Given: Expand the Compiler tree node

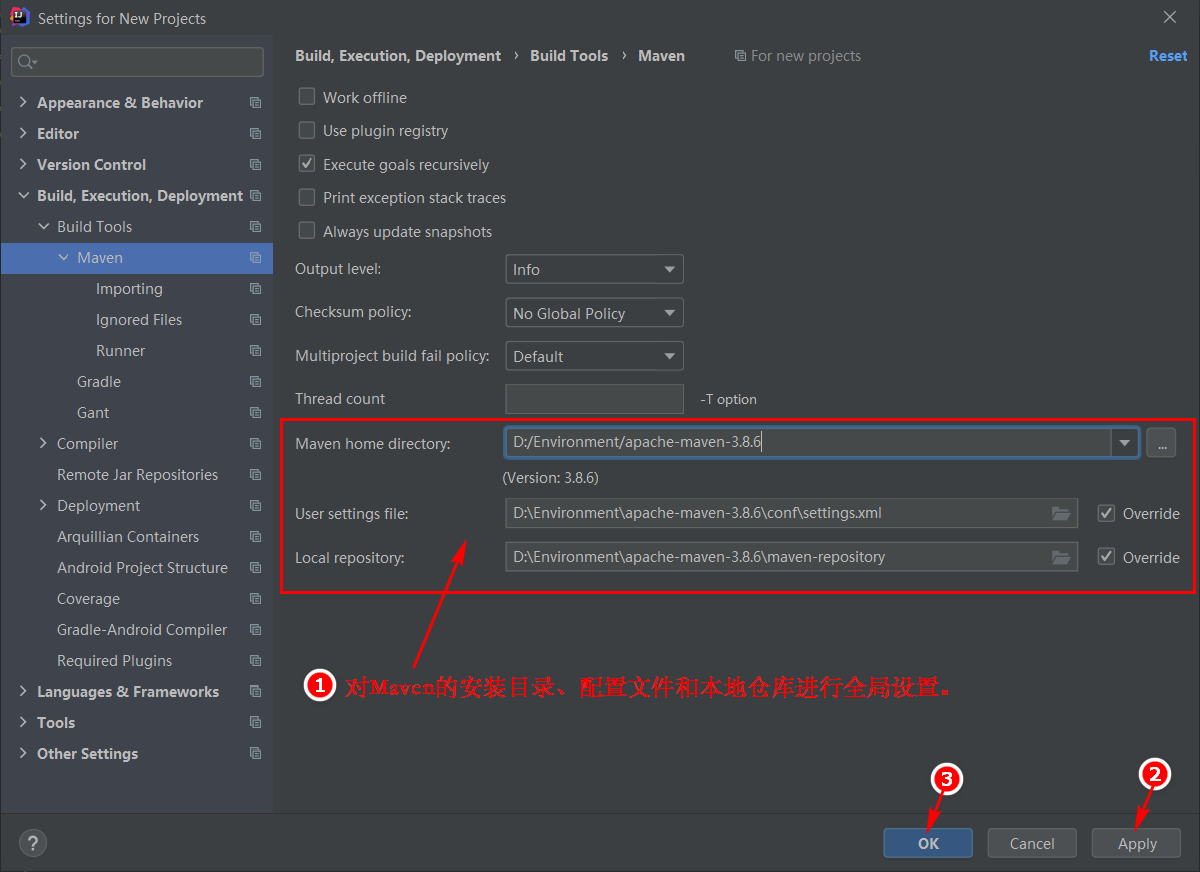Looking at the screenshot, I should 43,444.
